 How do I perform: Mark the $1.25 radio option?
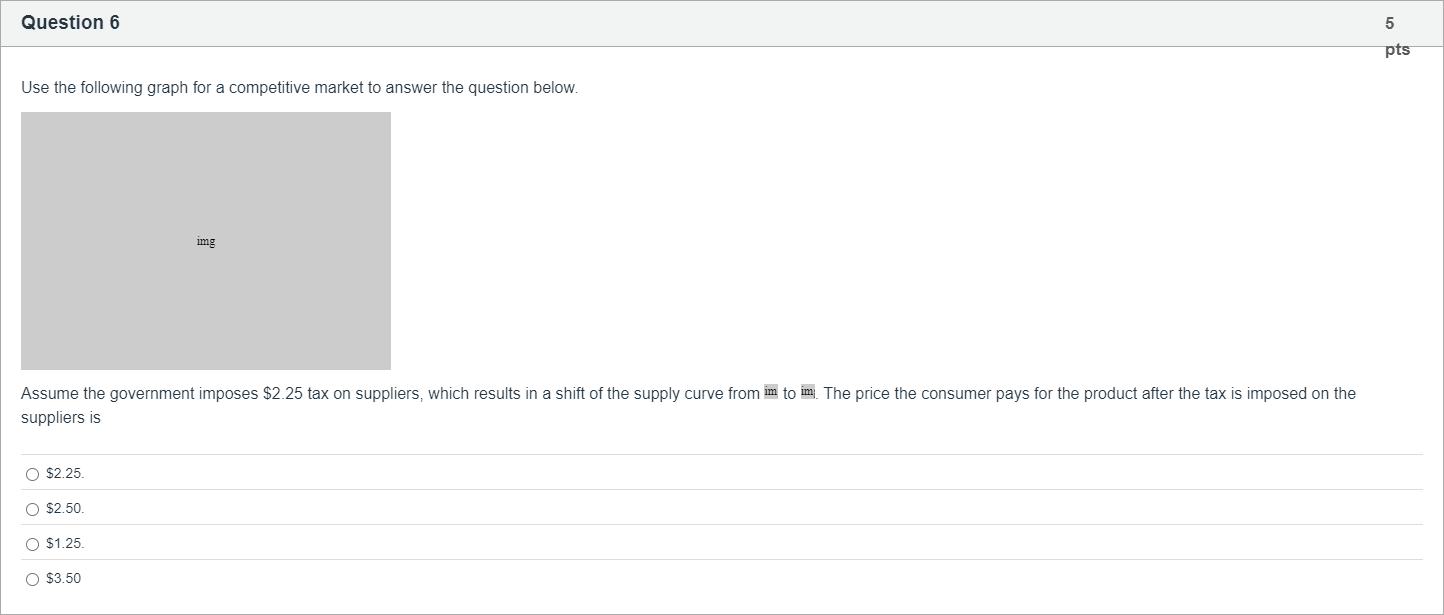(33, 544)
